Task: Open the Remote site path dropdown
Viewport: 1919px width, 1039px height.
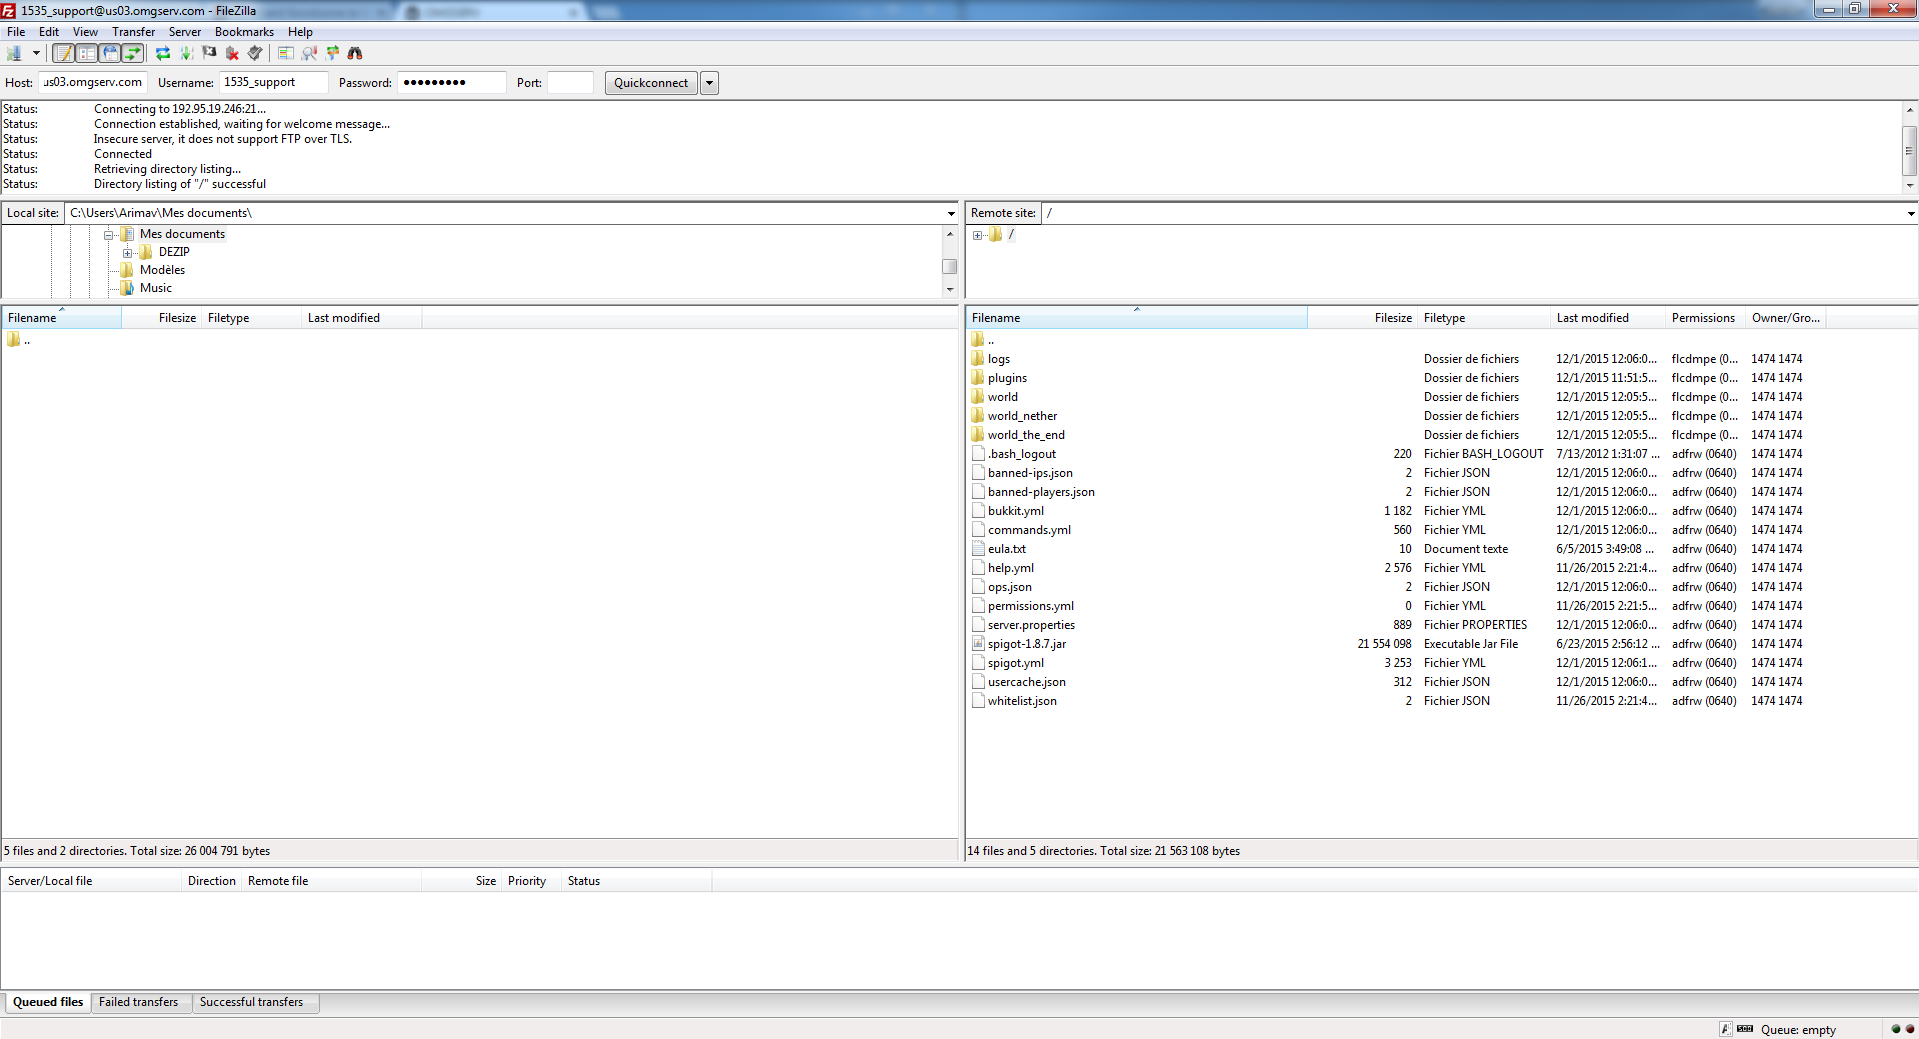Action: 1910,213
